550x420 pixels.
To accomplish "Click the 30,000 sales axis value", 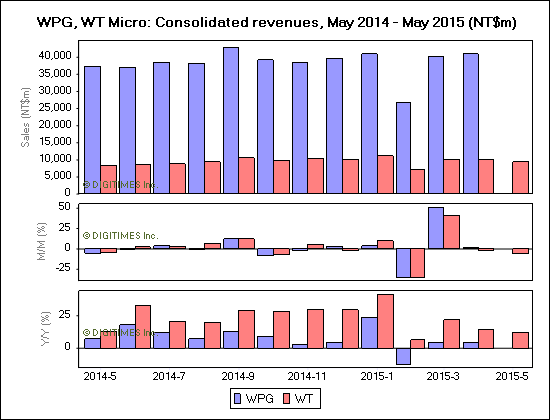I will [x=55, y=91].
